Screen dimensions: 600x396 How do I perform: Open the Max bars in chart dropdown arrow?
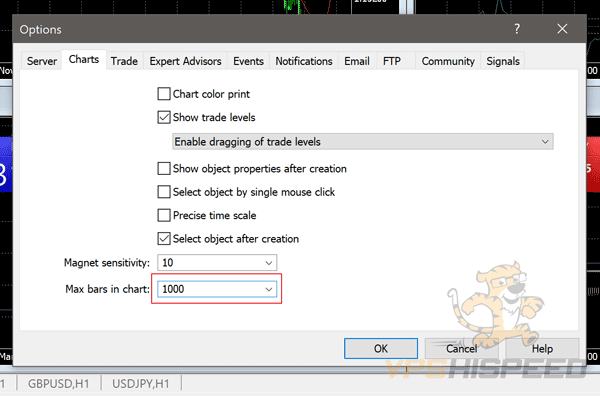(x=269, y=289)
